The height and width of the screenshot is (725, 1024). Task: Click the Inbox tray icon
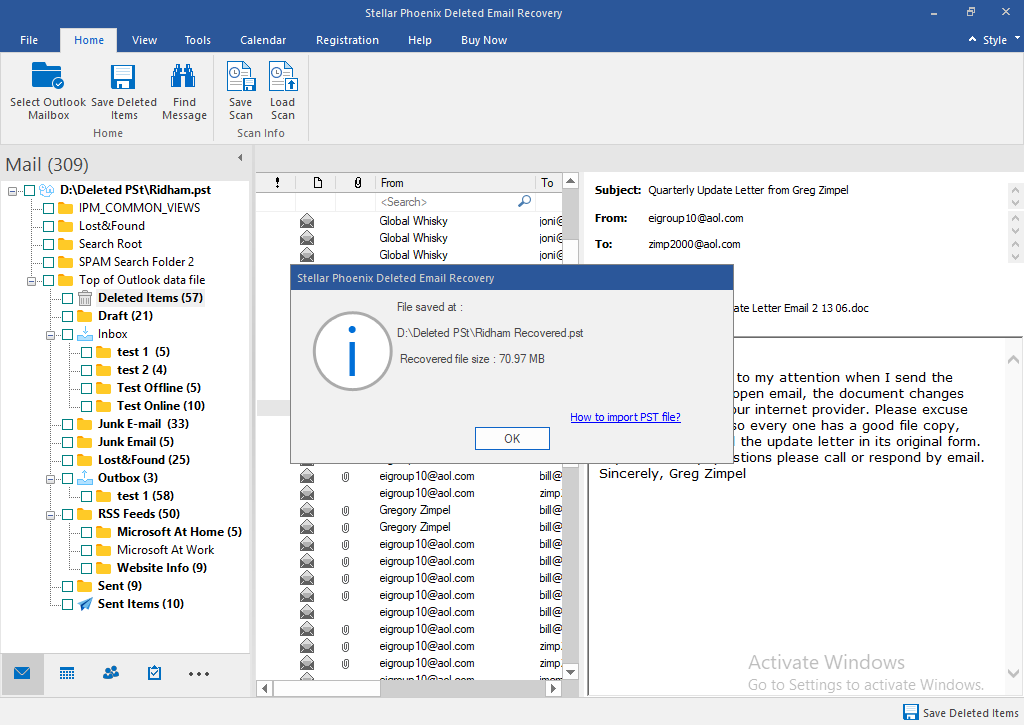click(x=85, y=334)
